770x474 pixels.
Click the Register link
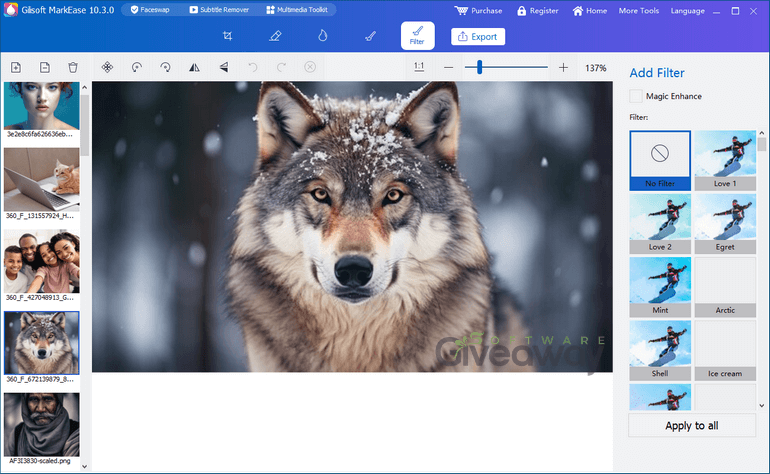pos(537,11)
